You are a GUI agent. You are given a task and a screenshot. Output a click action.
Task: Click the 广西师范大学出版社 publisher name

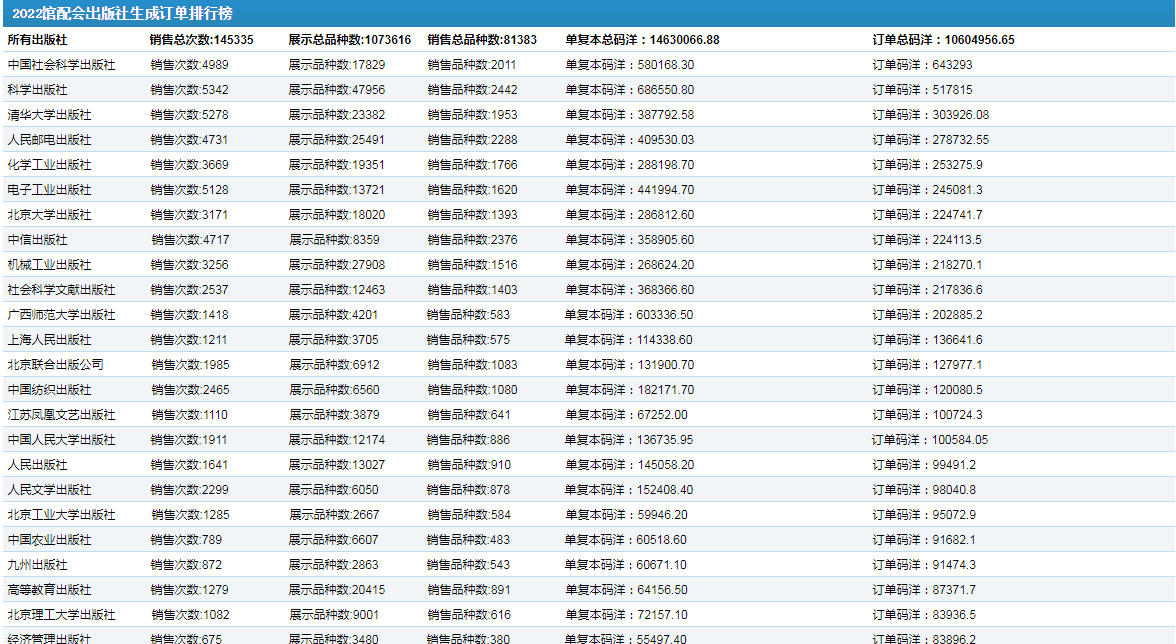[61, 315]
